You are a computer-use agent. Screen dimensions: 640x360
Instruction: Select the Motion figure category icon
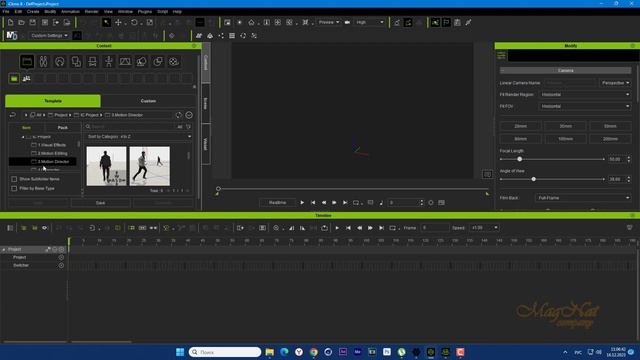pyautogui.click(x=109, y=62)
